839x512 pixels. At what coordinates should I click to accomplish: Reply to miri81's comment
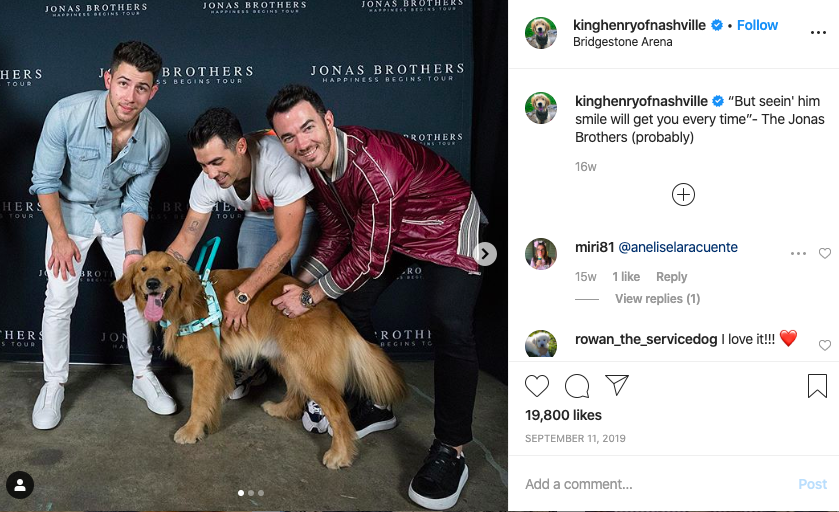click(x=671, y=277)
